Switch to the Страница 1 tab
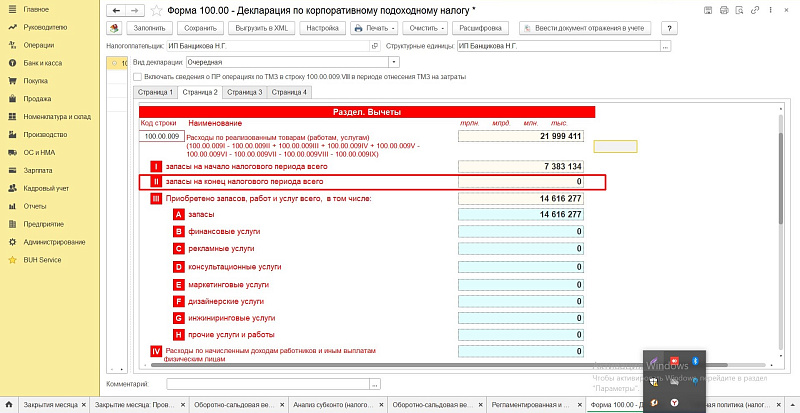 (x=155, y=92)
